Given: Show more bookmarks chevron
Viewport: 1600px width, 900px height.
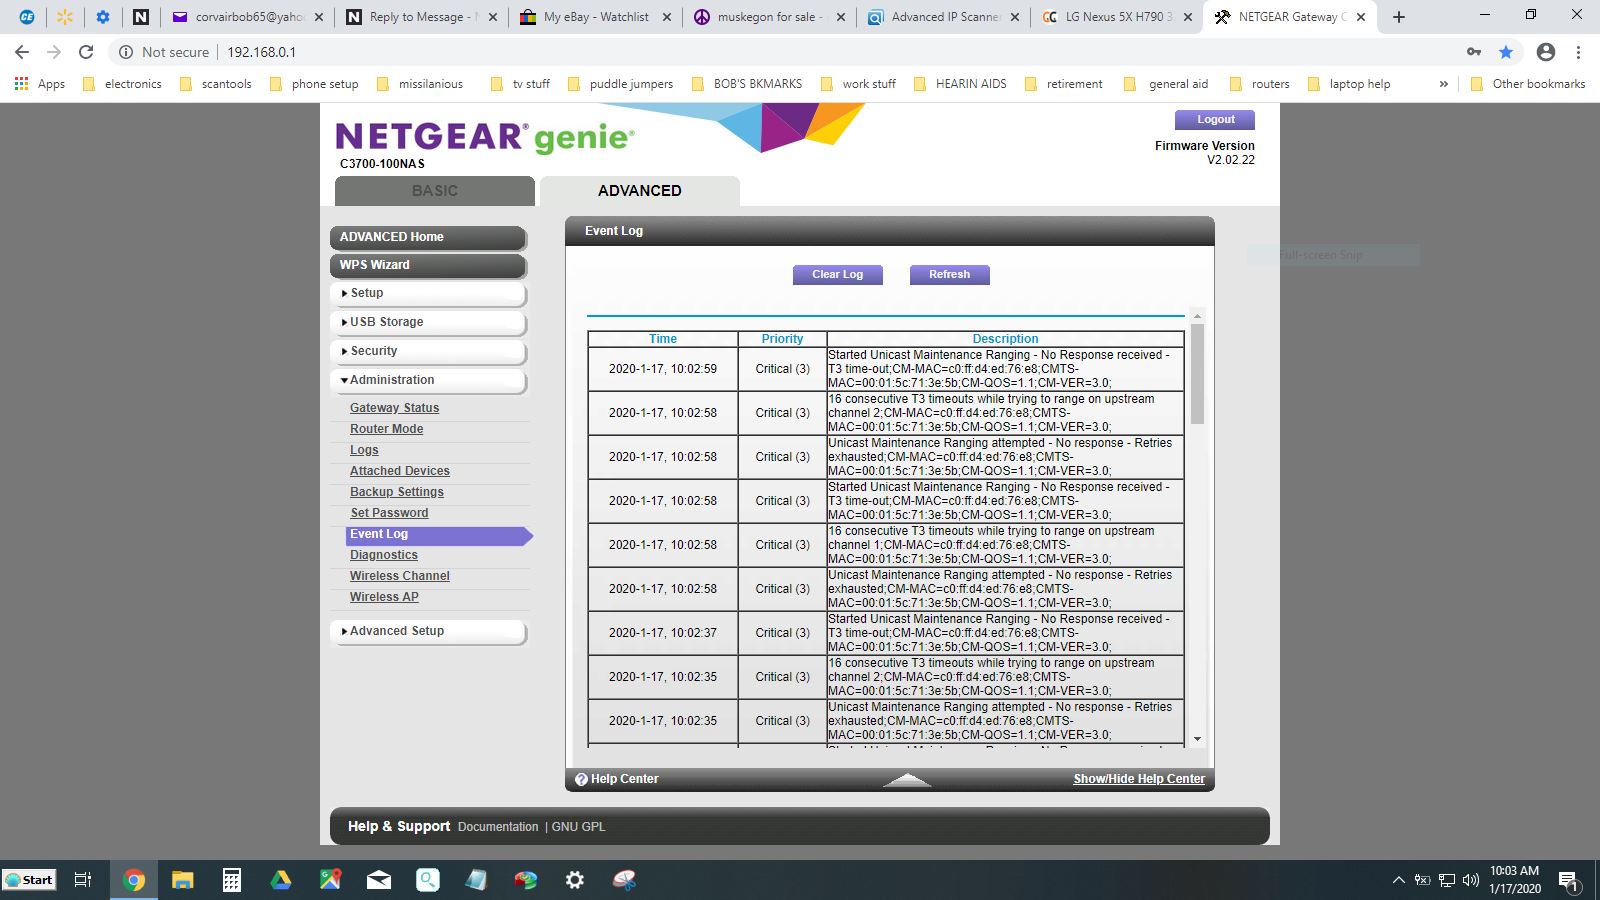Looking at the screenshot, I should point(1443,84).
